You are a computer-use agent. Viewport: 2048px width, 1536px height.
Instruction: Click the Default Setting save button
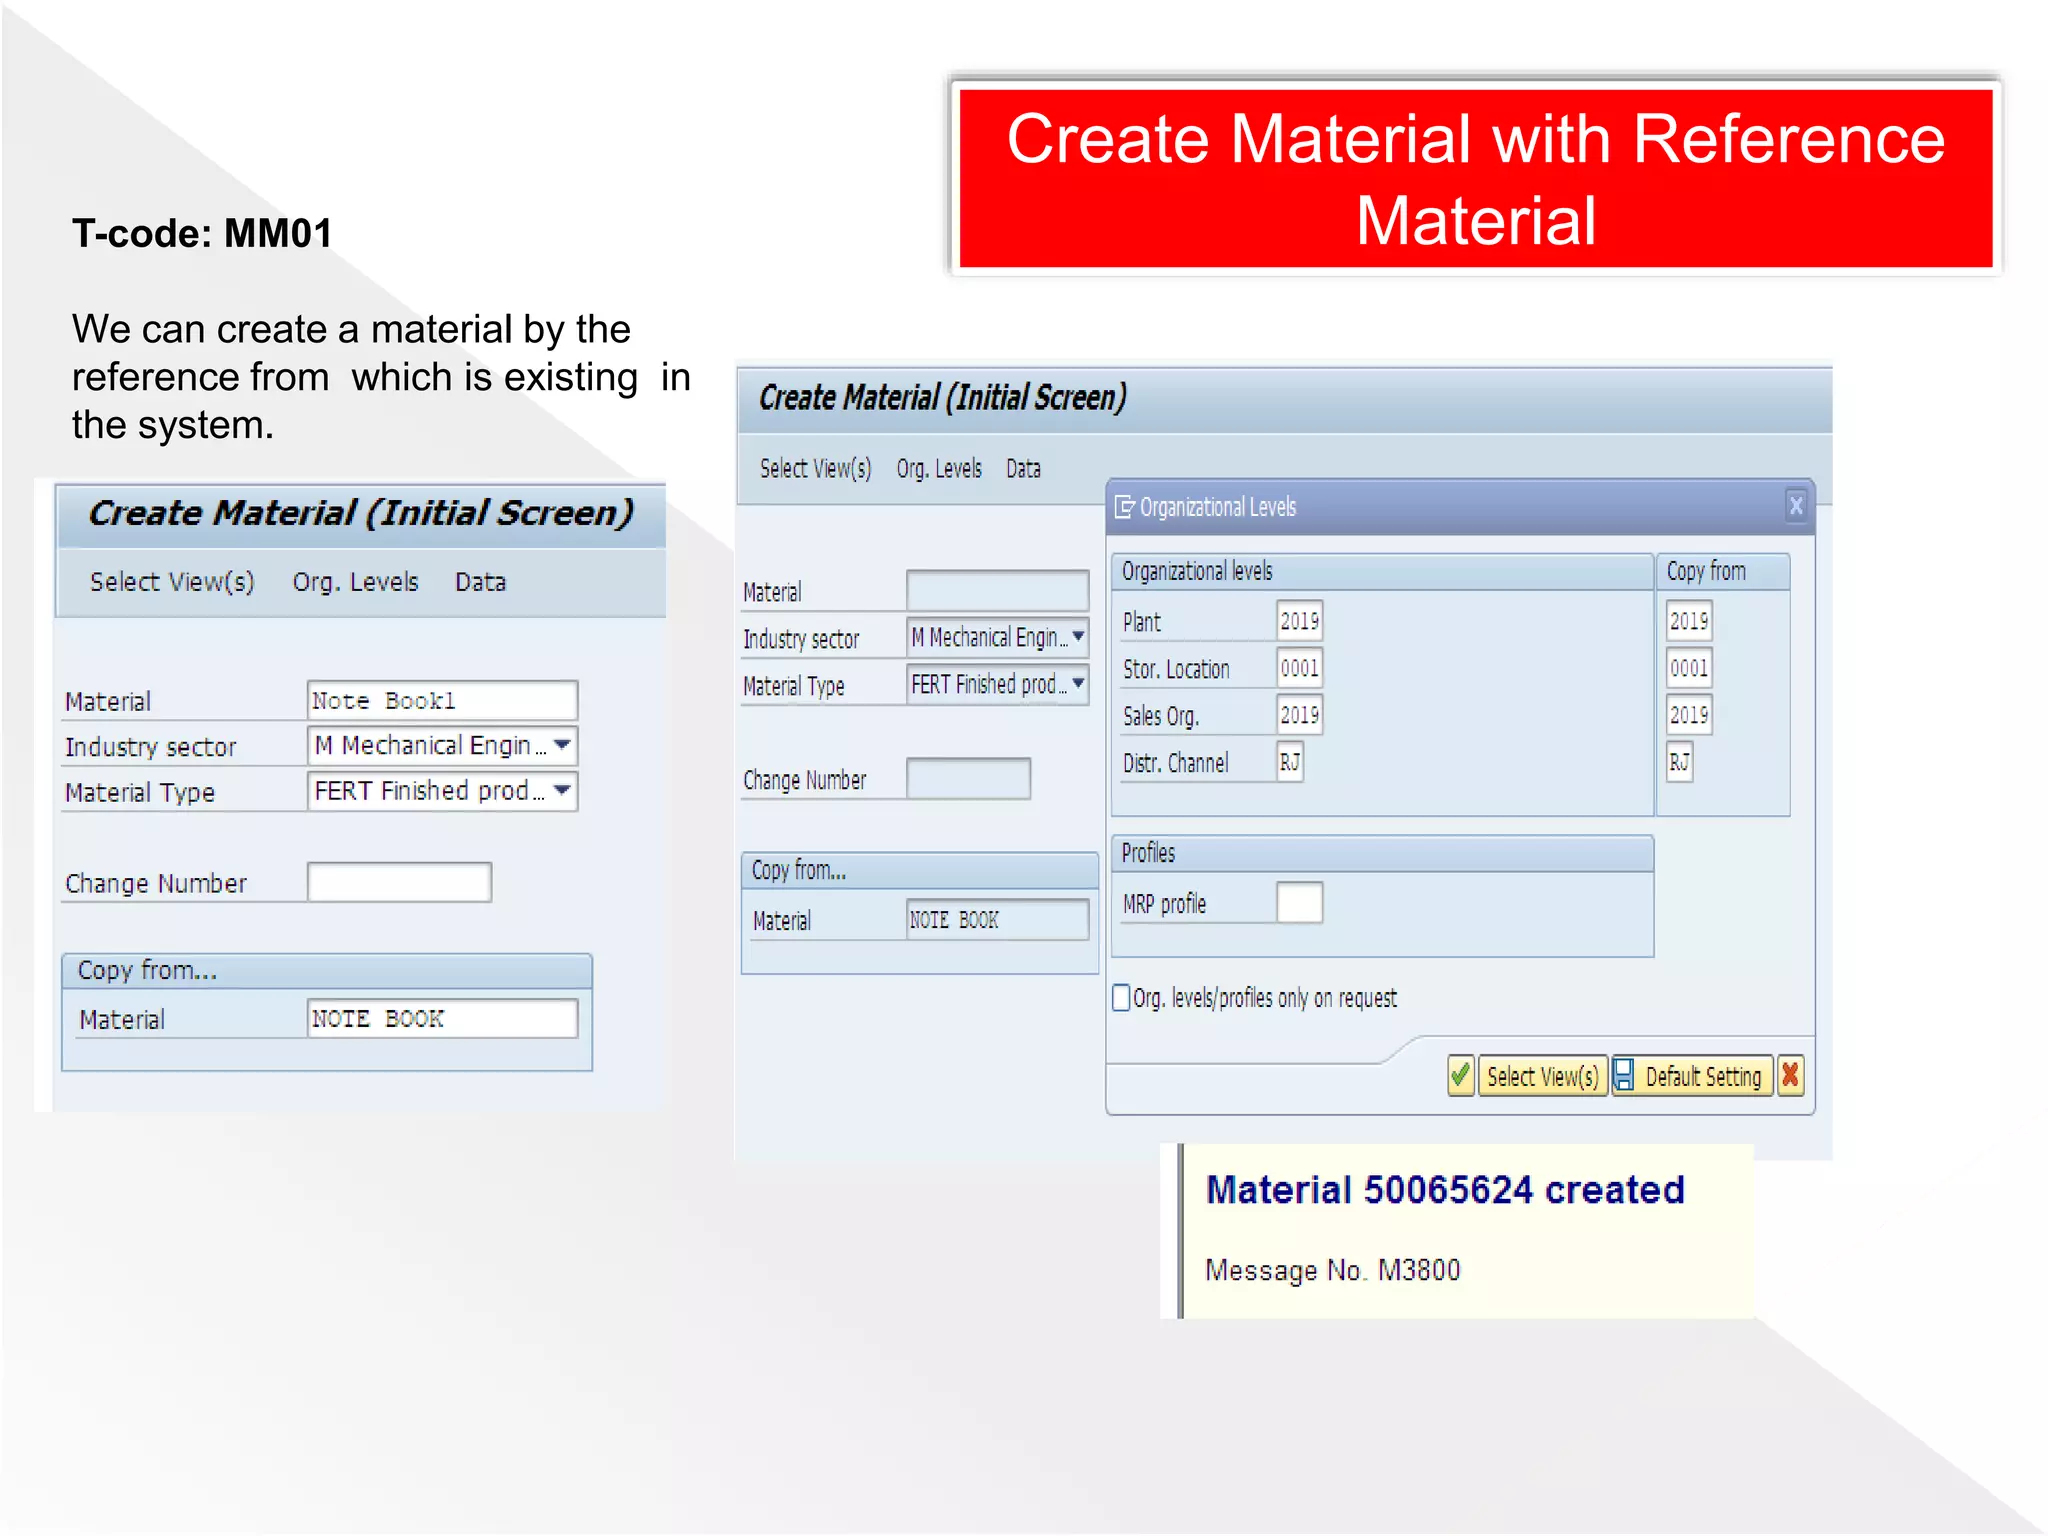1692,1076
